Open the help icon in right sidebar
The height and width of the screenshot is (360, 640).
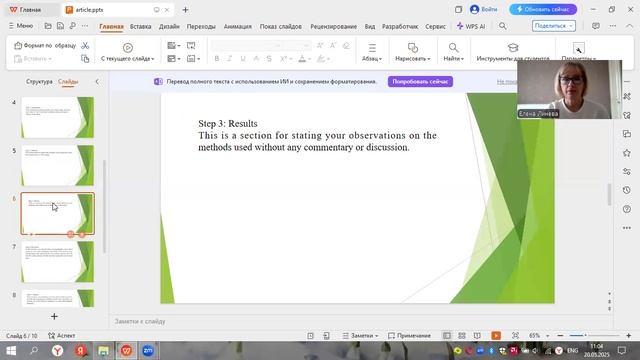click(x=627, y=209)
